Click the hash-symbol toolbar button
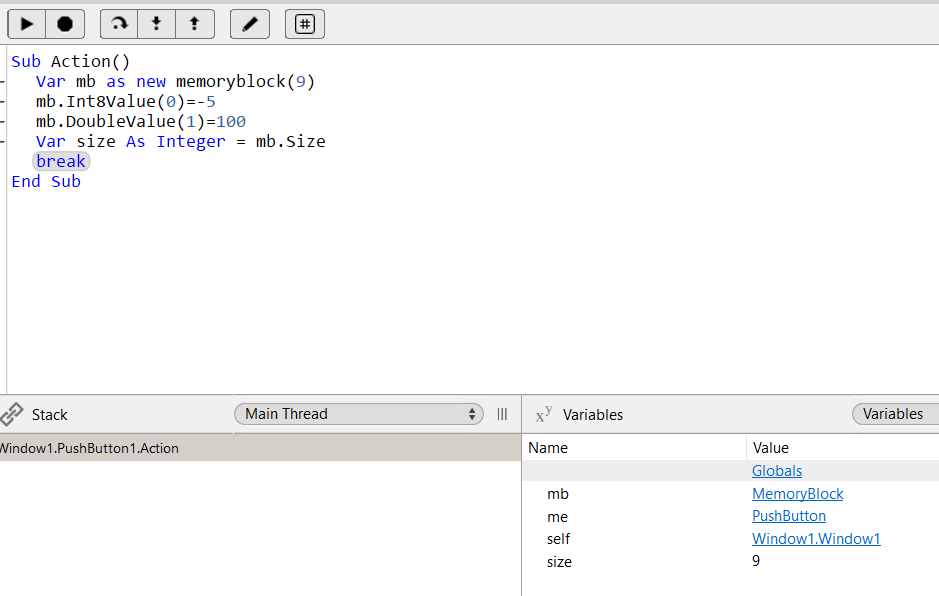This screenshot has height=596, width=939. coord(305,24)
